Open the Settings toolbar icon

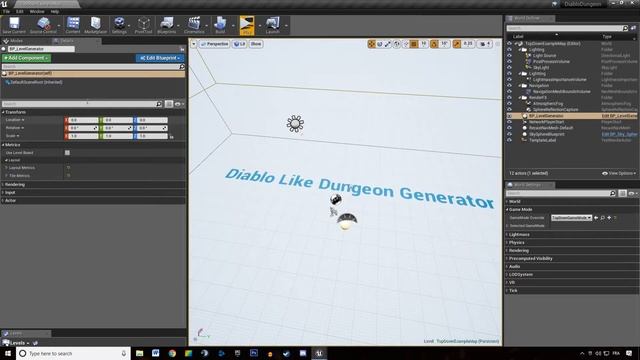pyautogui.click(x=119, y=25)
